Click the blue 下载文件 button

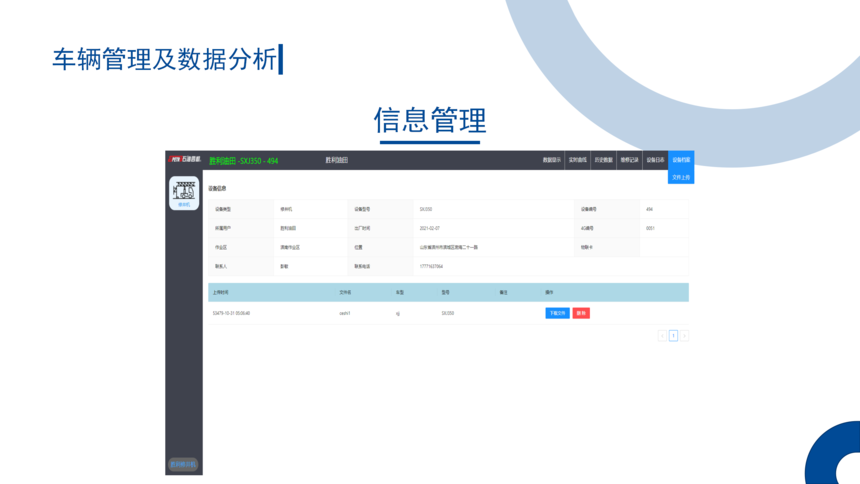coord(557,313)
